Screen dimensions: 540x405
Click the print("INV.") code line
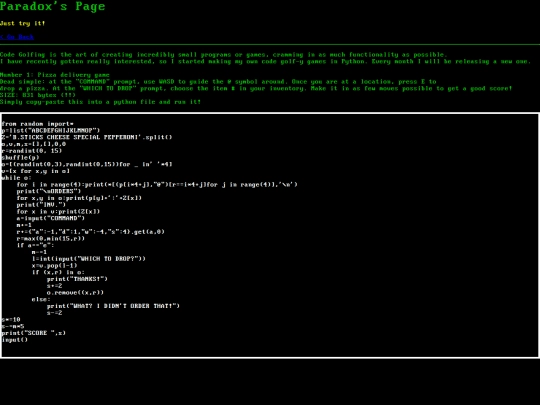pyautogui.click(x=41, y=205)
